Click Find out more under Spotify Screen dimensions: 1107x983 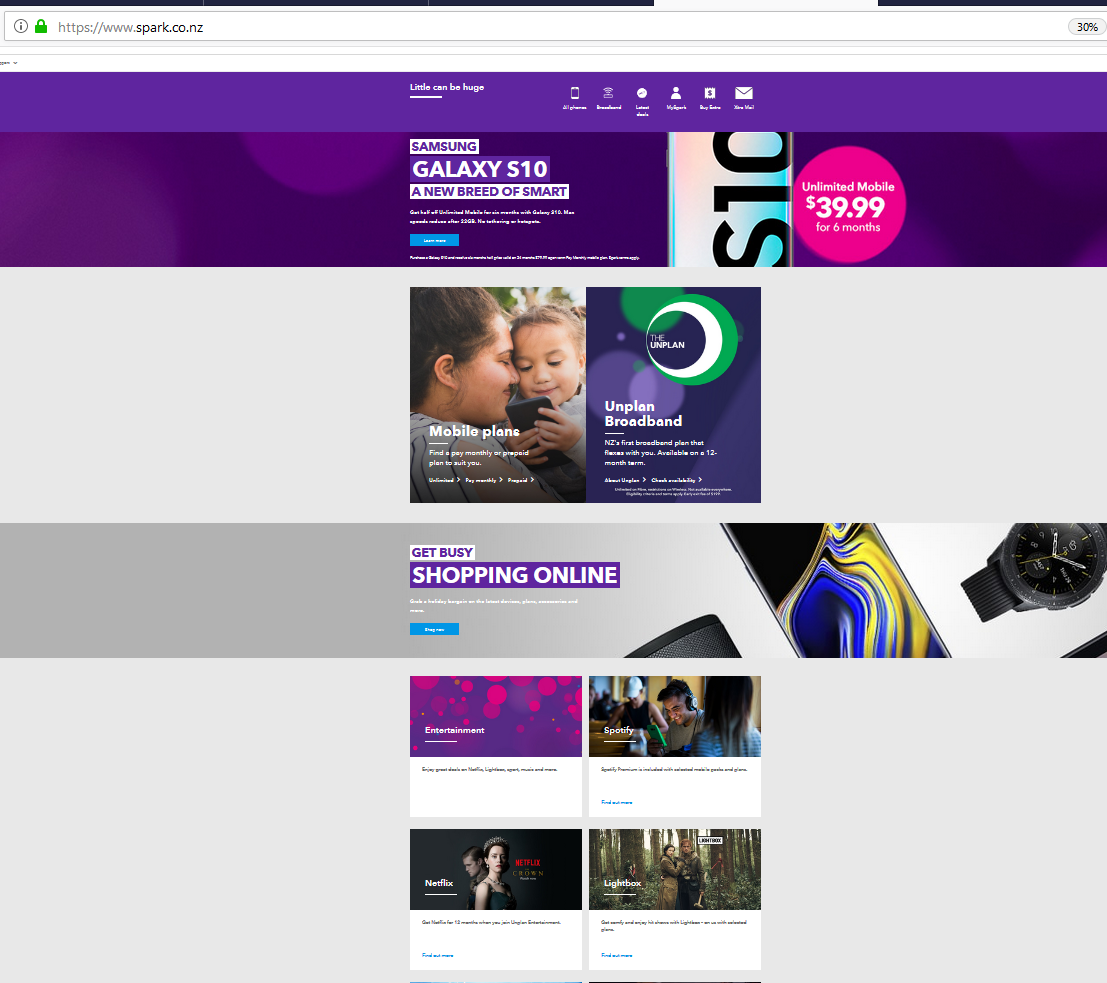616,802
